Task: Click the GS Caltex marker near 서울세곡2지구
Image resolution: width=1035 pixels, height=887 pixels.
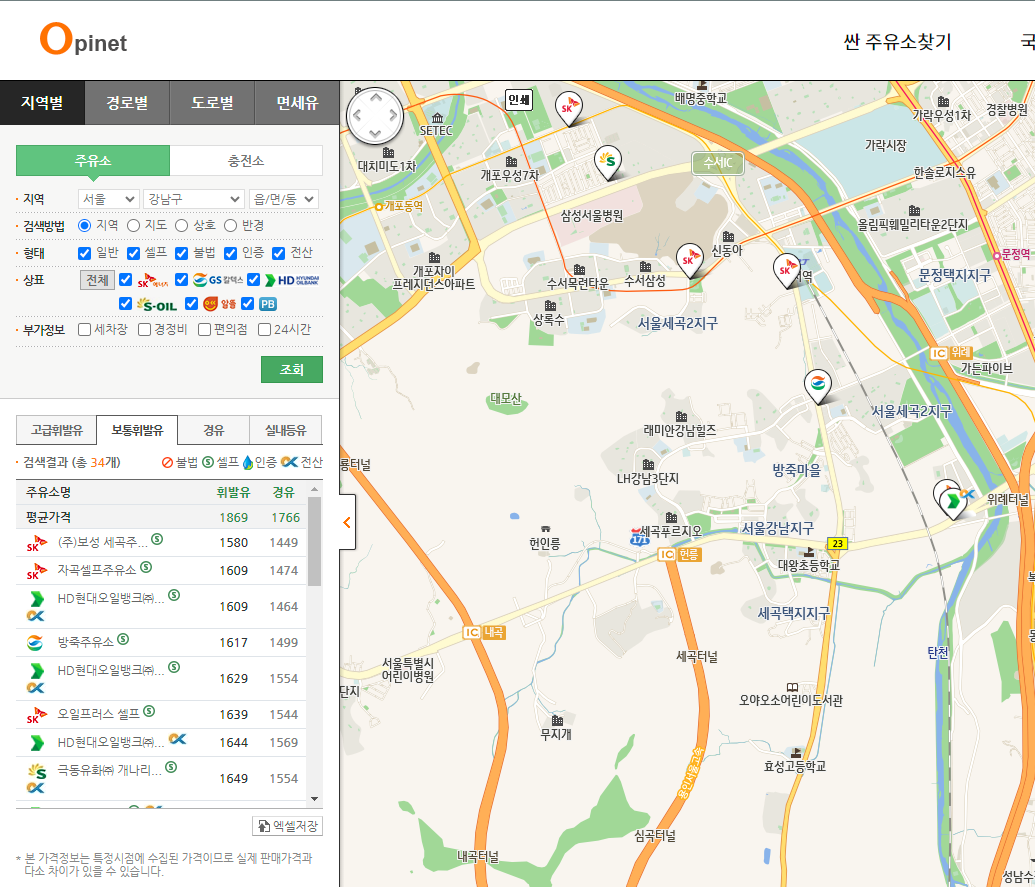Action: 817,387
